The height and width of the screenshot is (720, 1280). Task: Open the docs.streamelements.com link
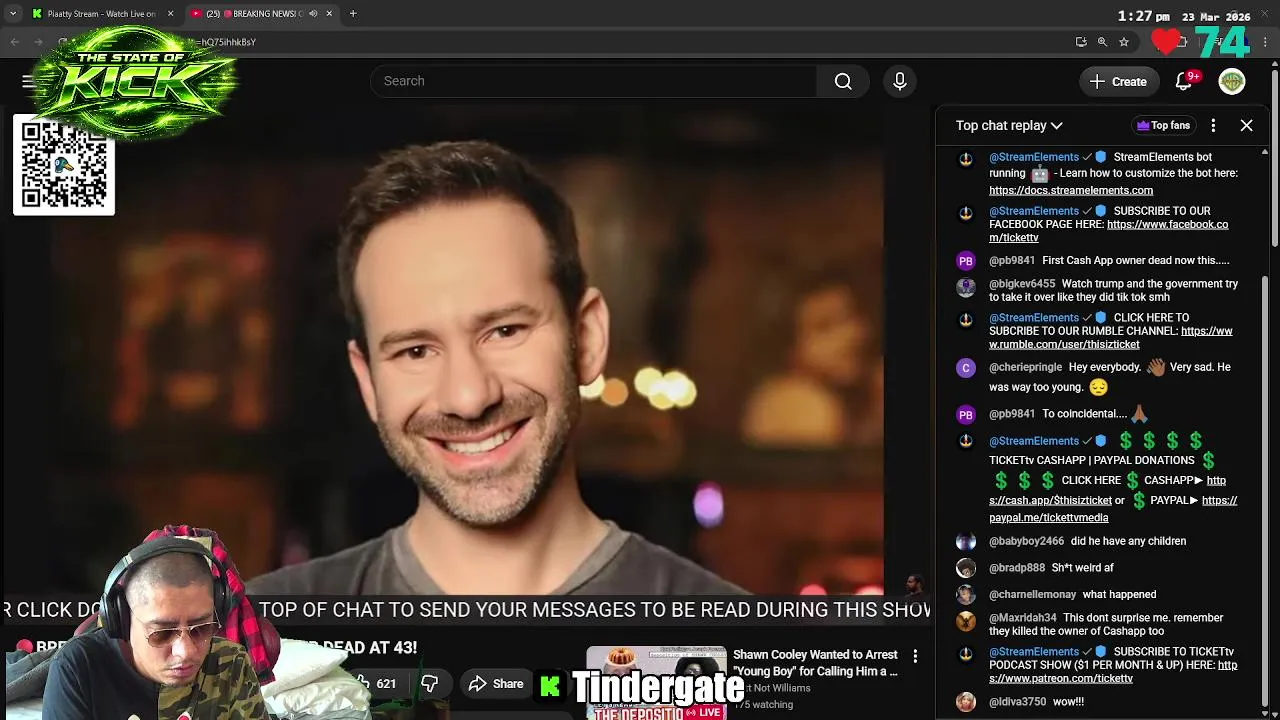pos(1071,190)
